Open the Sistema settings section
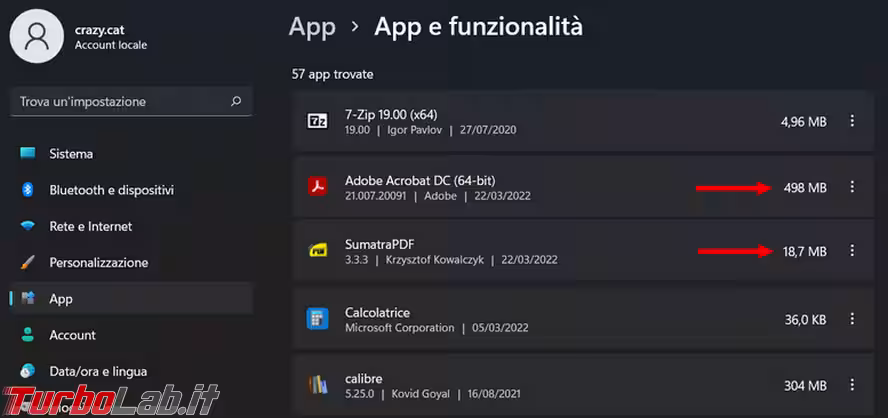Screen dimensions: 888x418 pyautogui.click(x=71, y=154)
